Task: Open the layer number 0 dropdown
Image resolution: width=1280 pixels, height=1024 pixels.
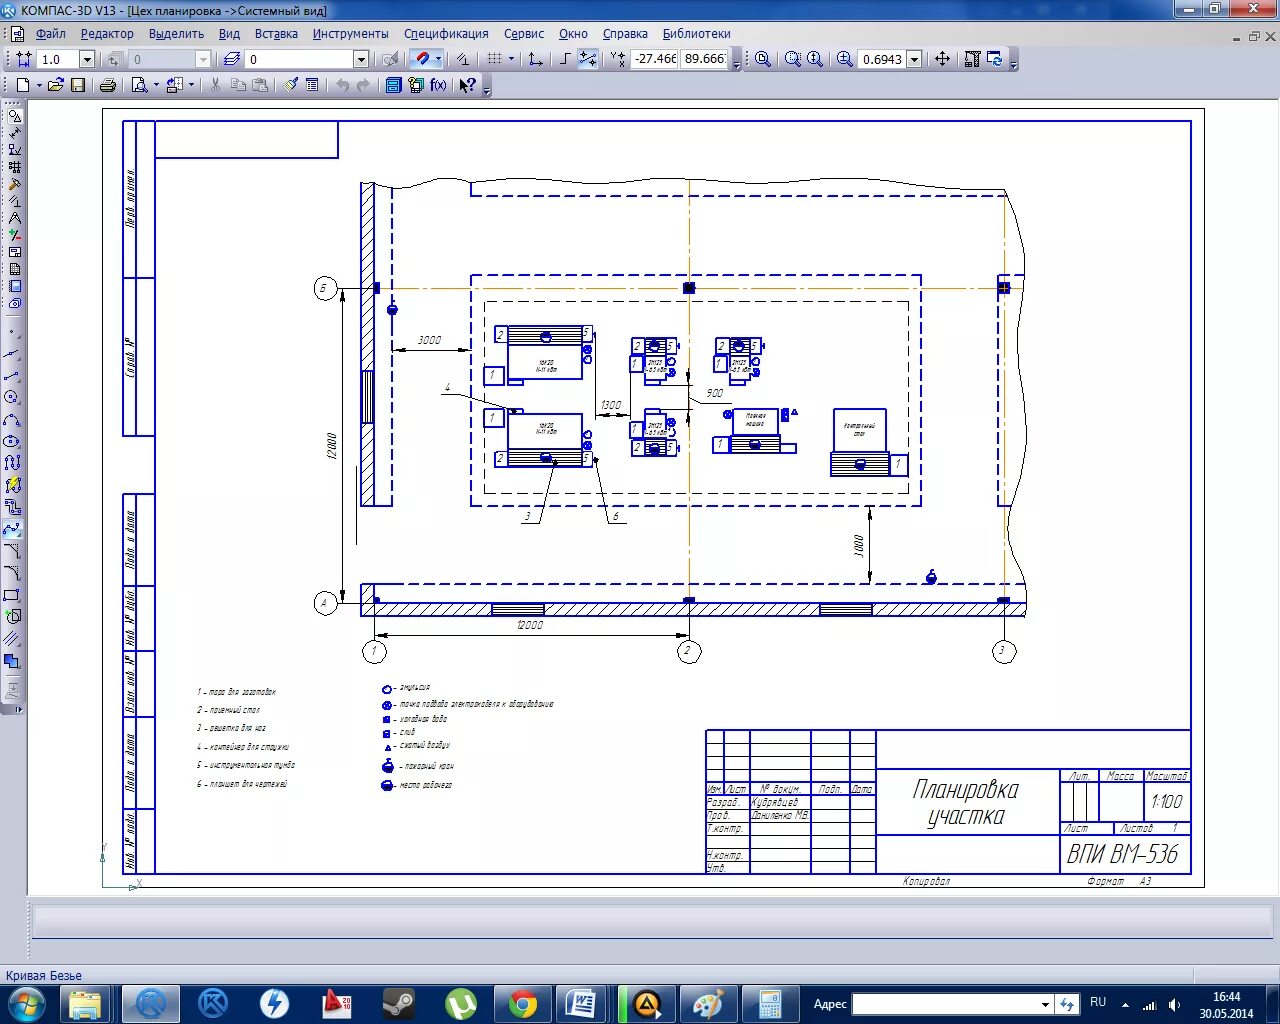Action: point(361,60)
